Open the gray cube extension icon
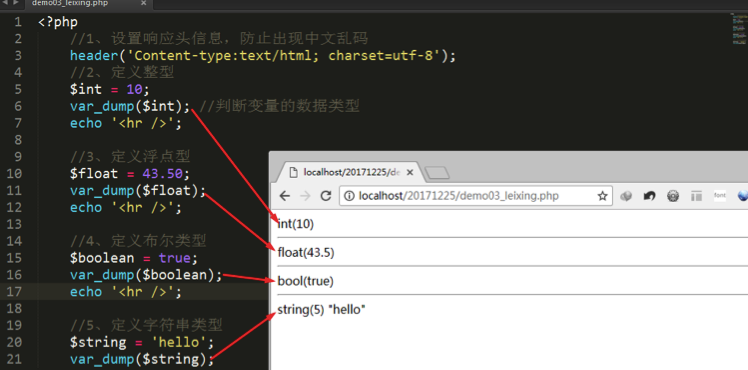 626,196
